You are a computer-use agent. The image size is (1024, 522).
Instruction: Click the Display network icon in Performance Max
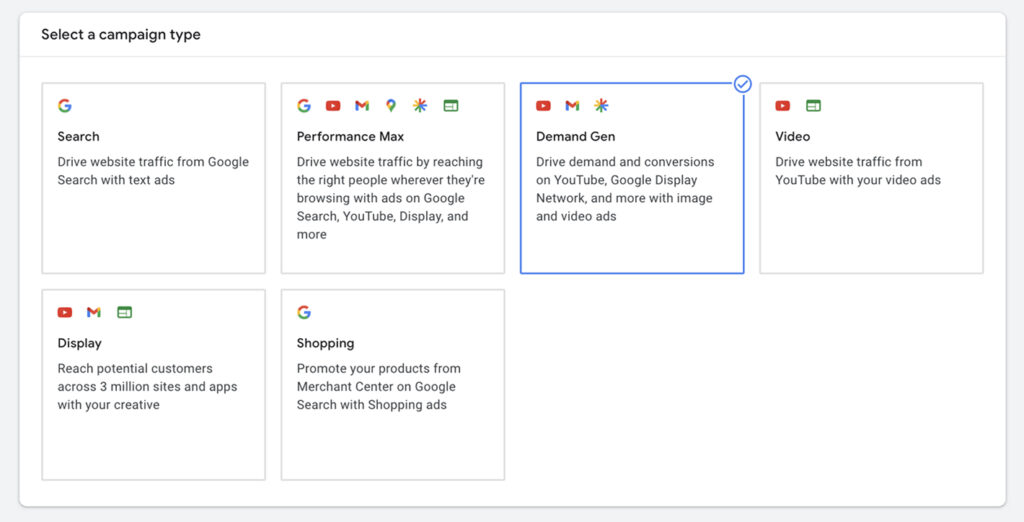click(450, 106)
